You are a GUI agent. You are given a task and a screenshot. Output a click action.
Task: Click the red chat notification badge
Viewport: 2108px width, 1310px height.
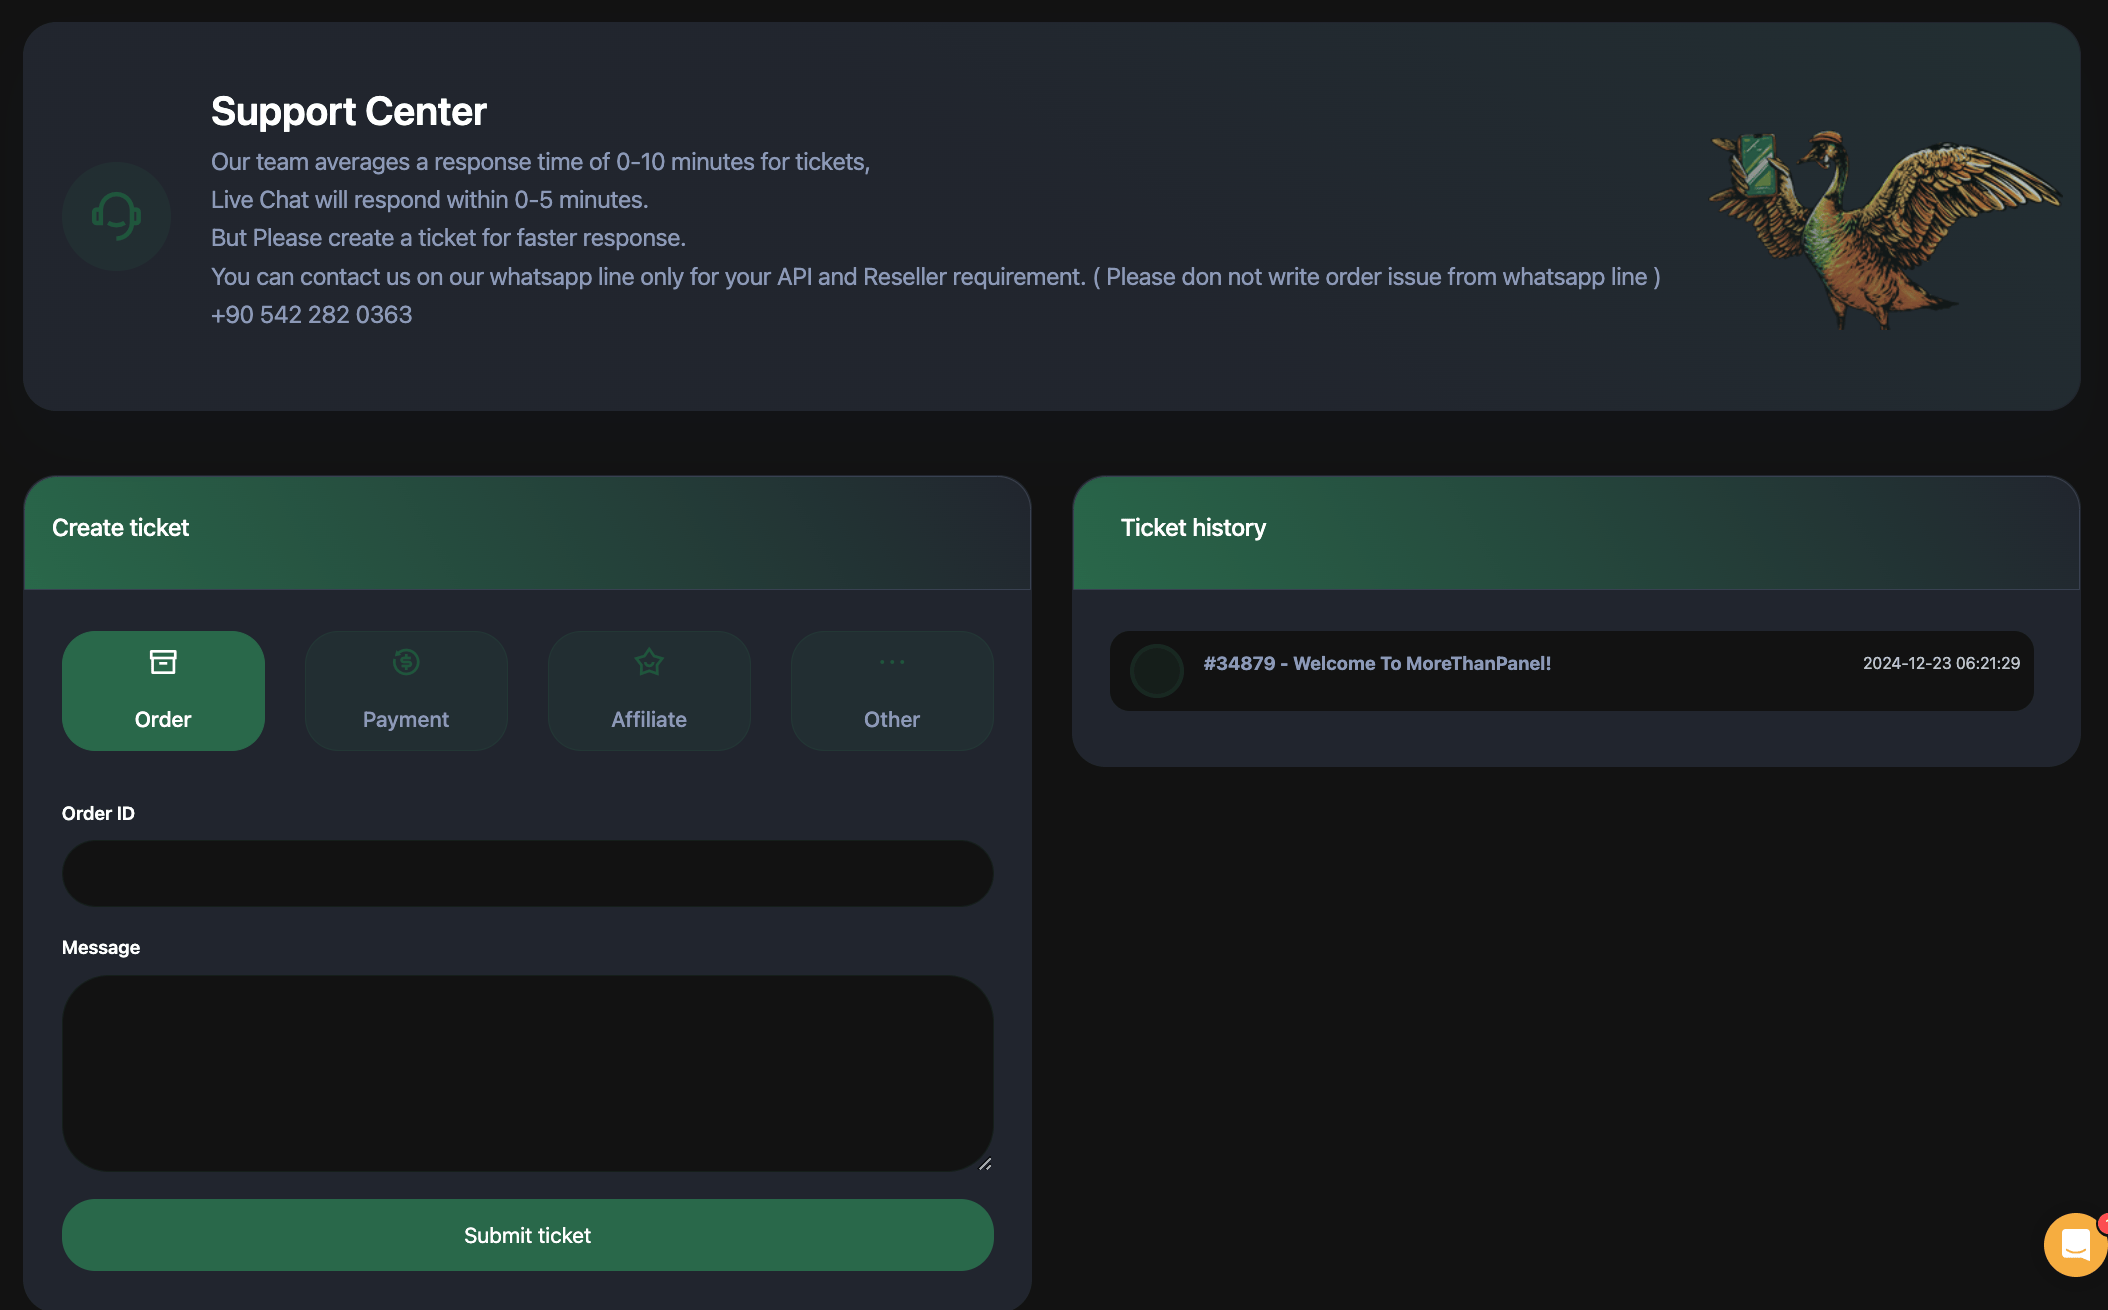[2102, 1222]
